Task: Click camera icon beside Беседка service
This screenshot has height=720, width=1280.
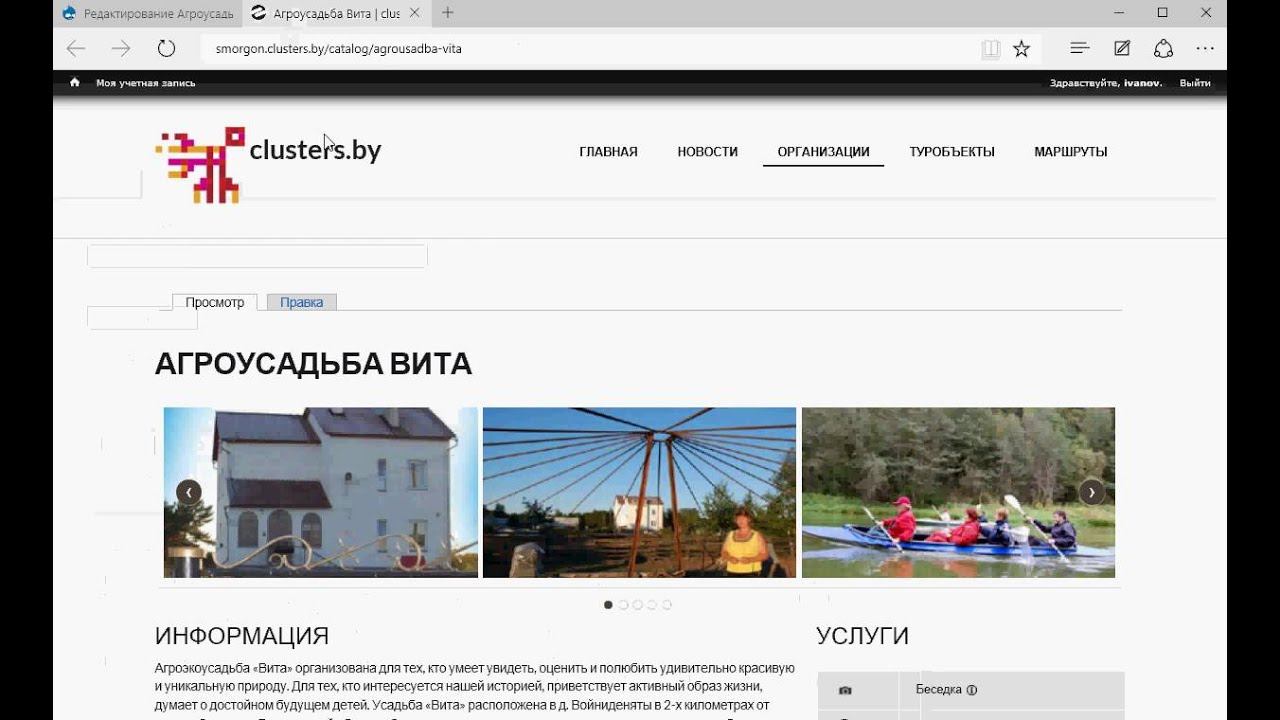Action: 845,690
